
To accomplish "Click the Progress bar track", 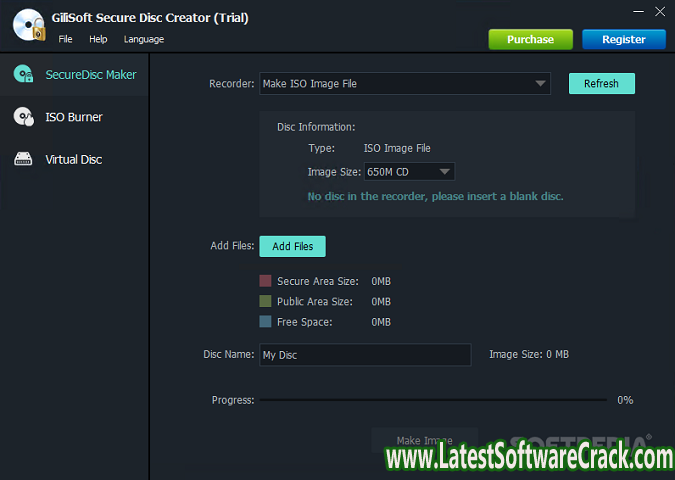I will [x=432, y=400].
